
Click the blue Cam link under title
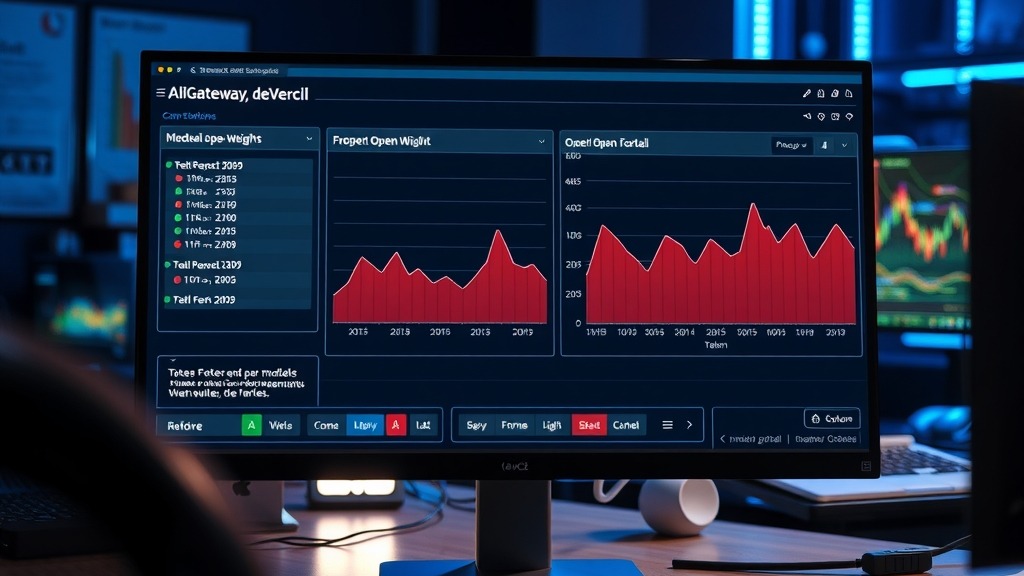click(189, 116)
